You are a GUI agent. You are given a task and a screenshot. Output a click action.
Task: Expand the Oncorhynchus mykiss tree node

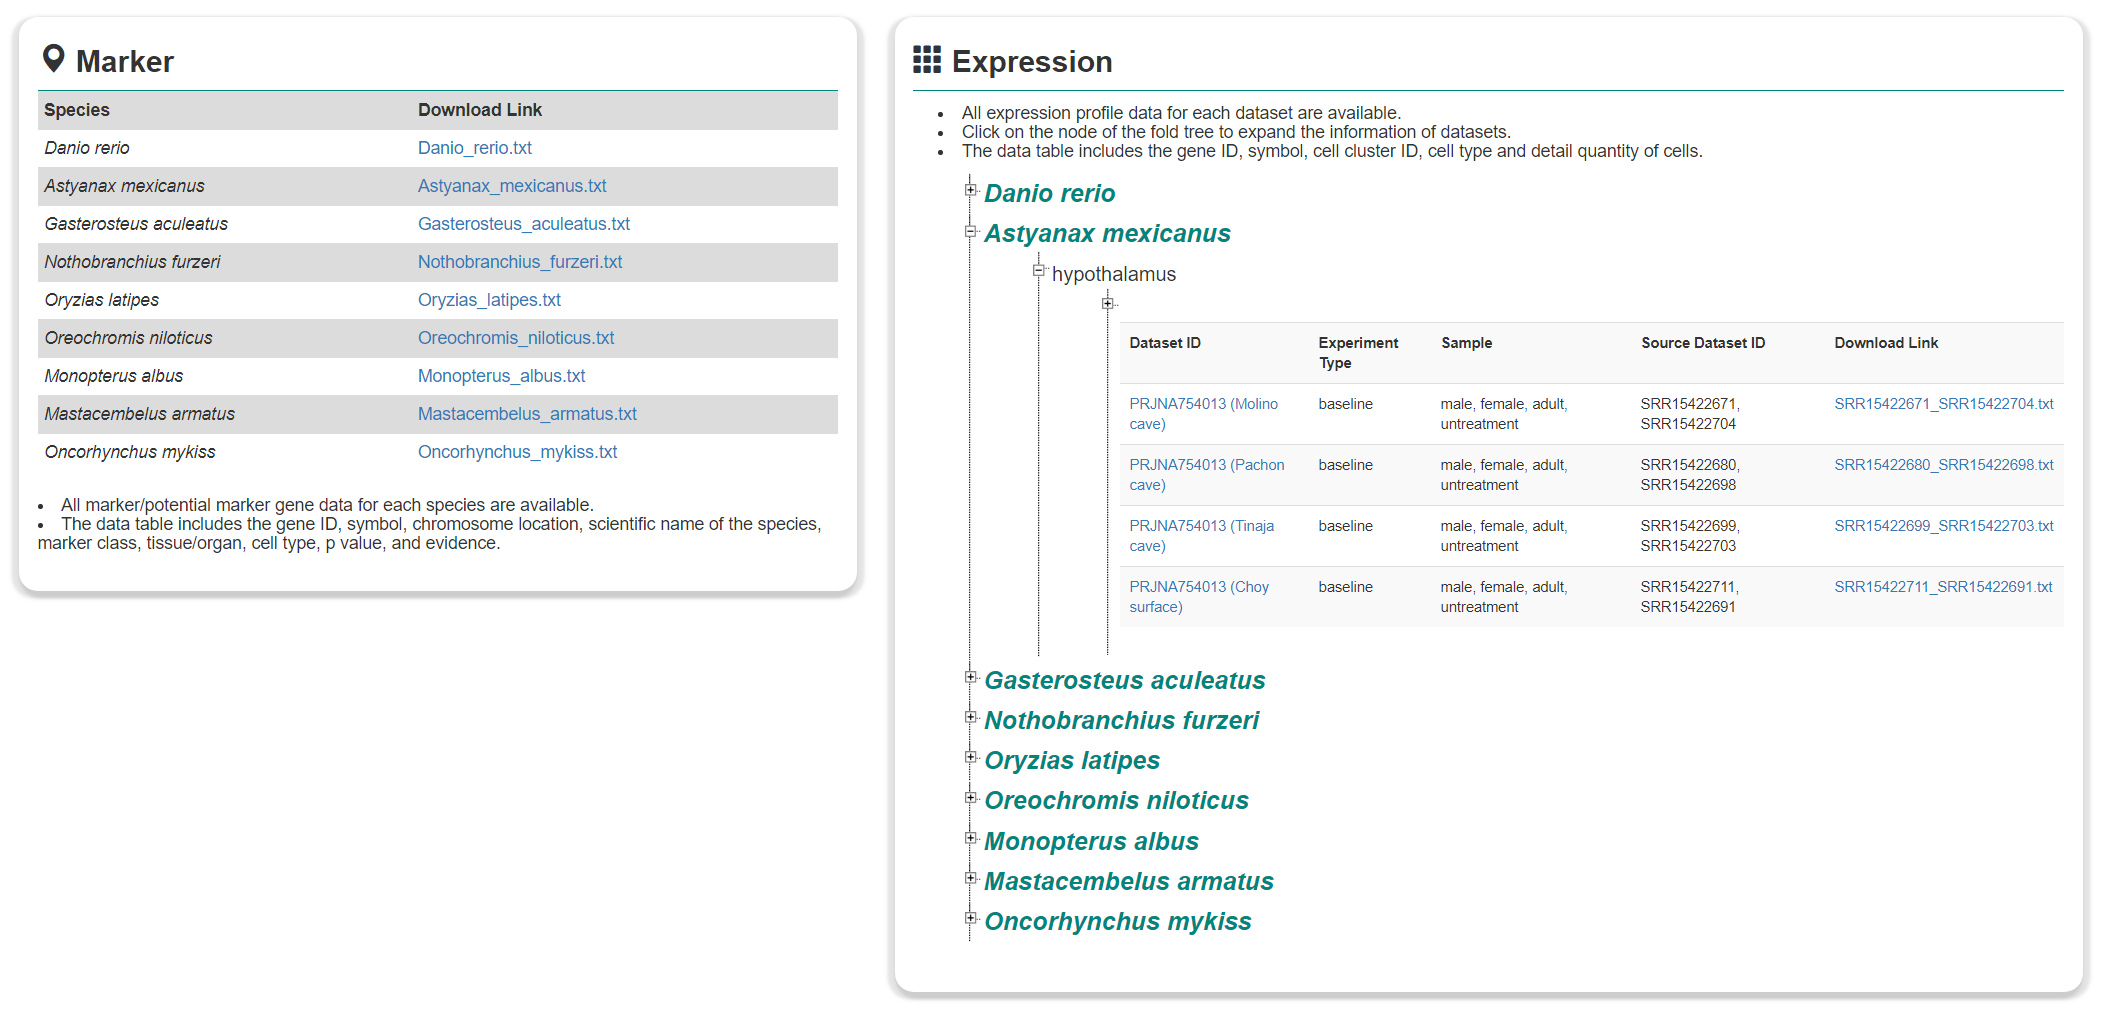pyautogui.click(x=970, y=918)
